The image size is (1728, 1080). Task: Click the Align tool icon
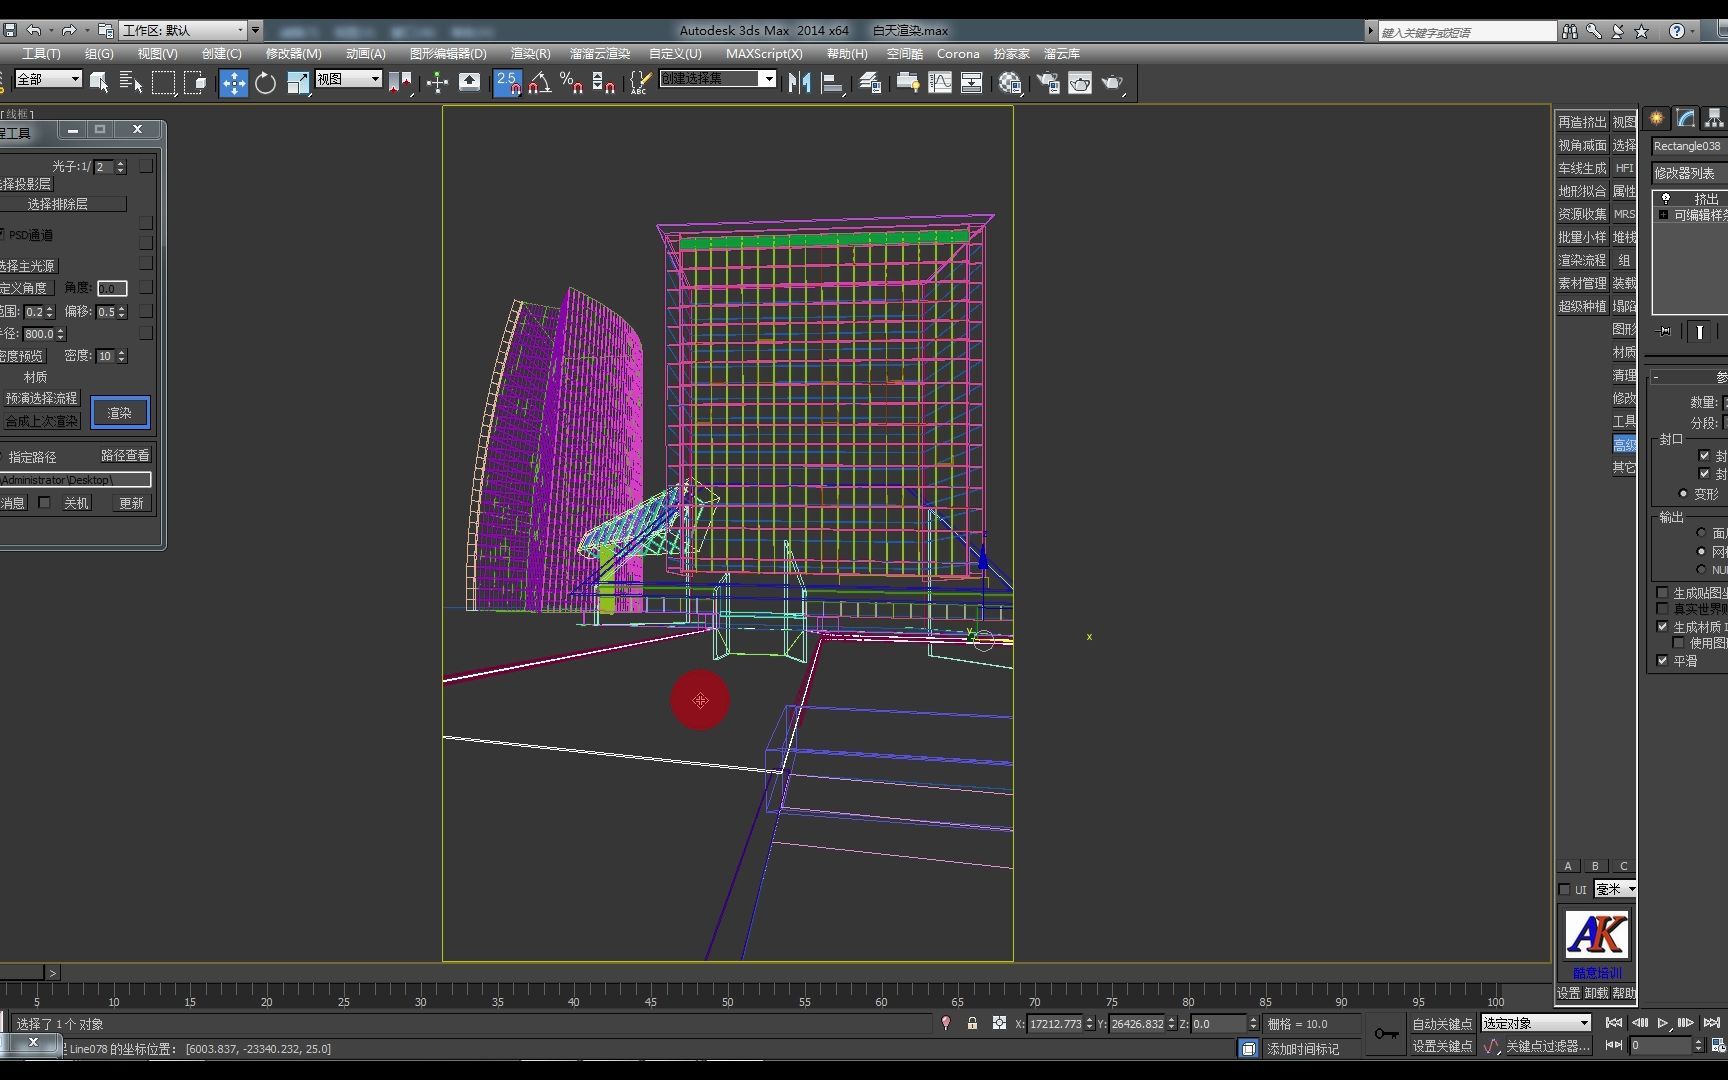coord(832,83)
